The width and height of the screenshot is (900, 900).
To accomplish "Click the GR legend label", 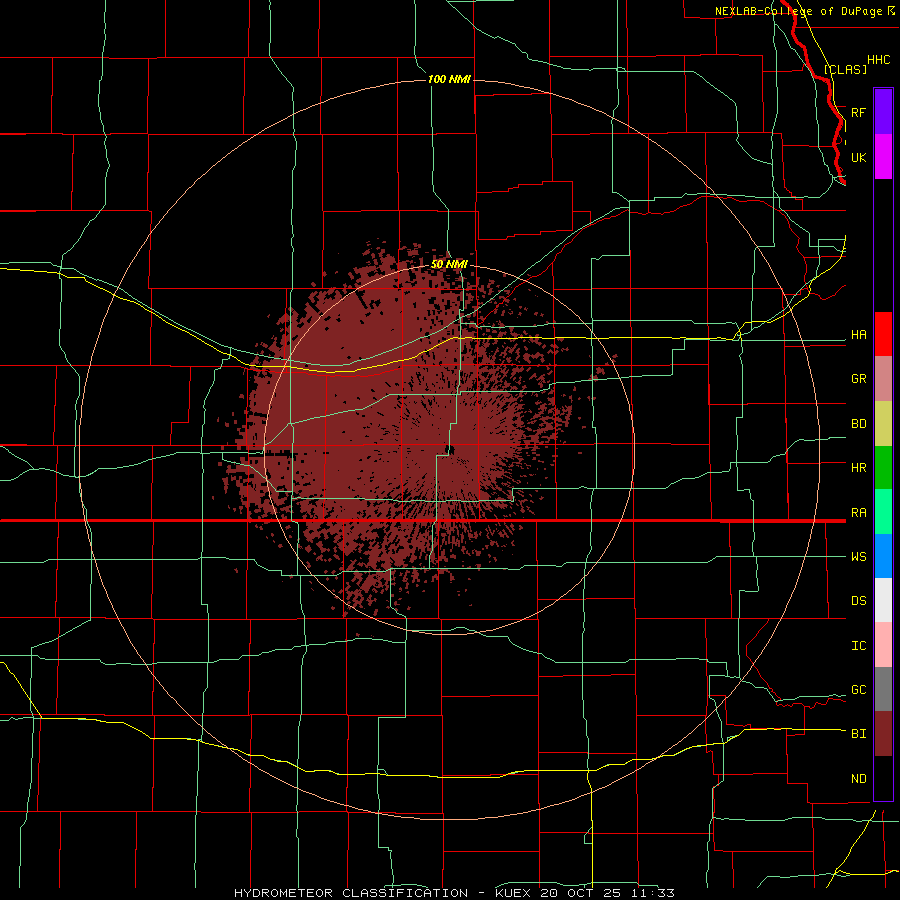I will (x=858, y=379).
